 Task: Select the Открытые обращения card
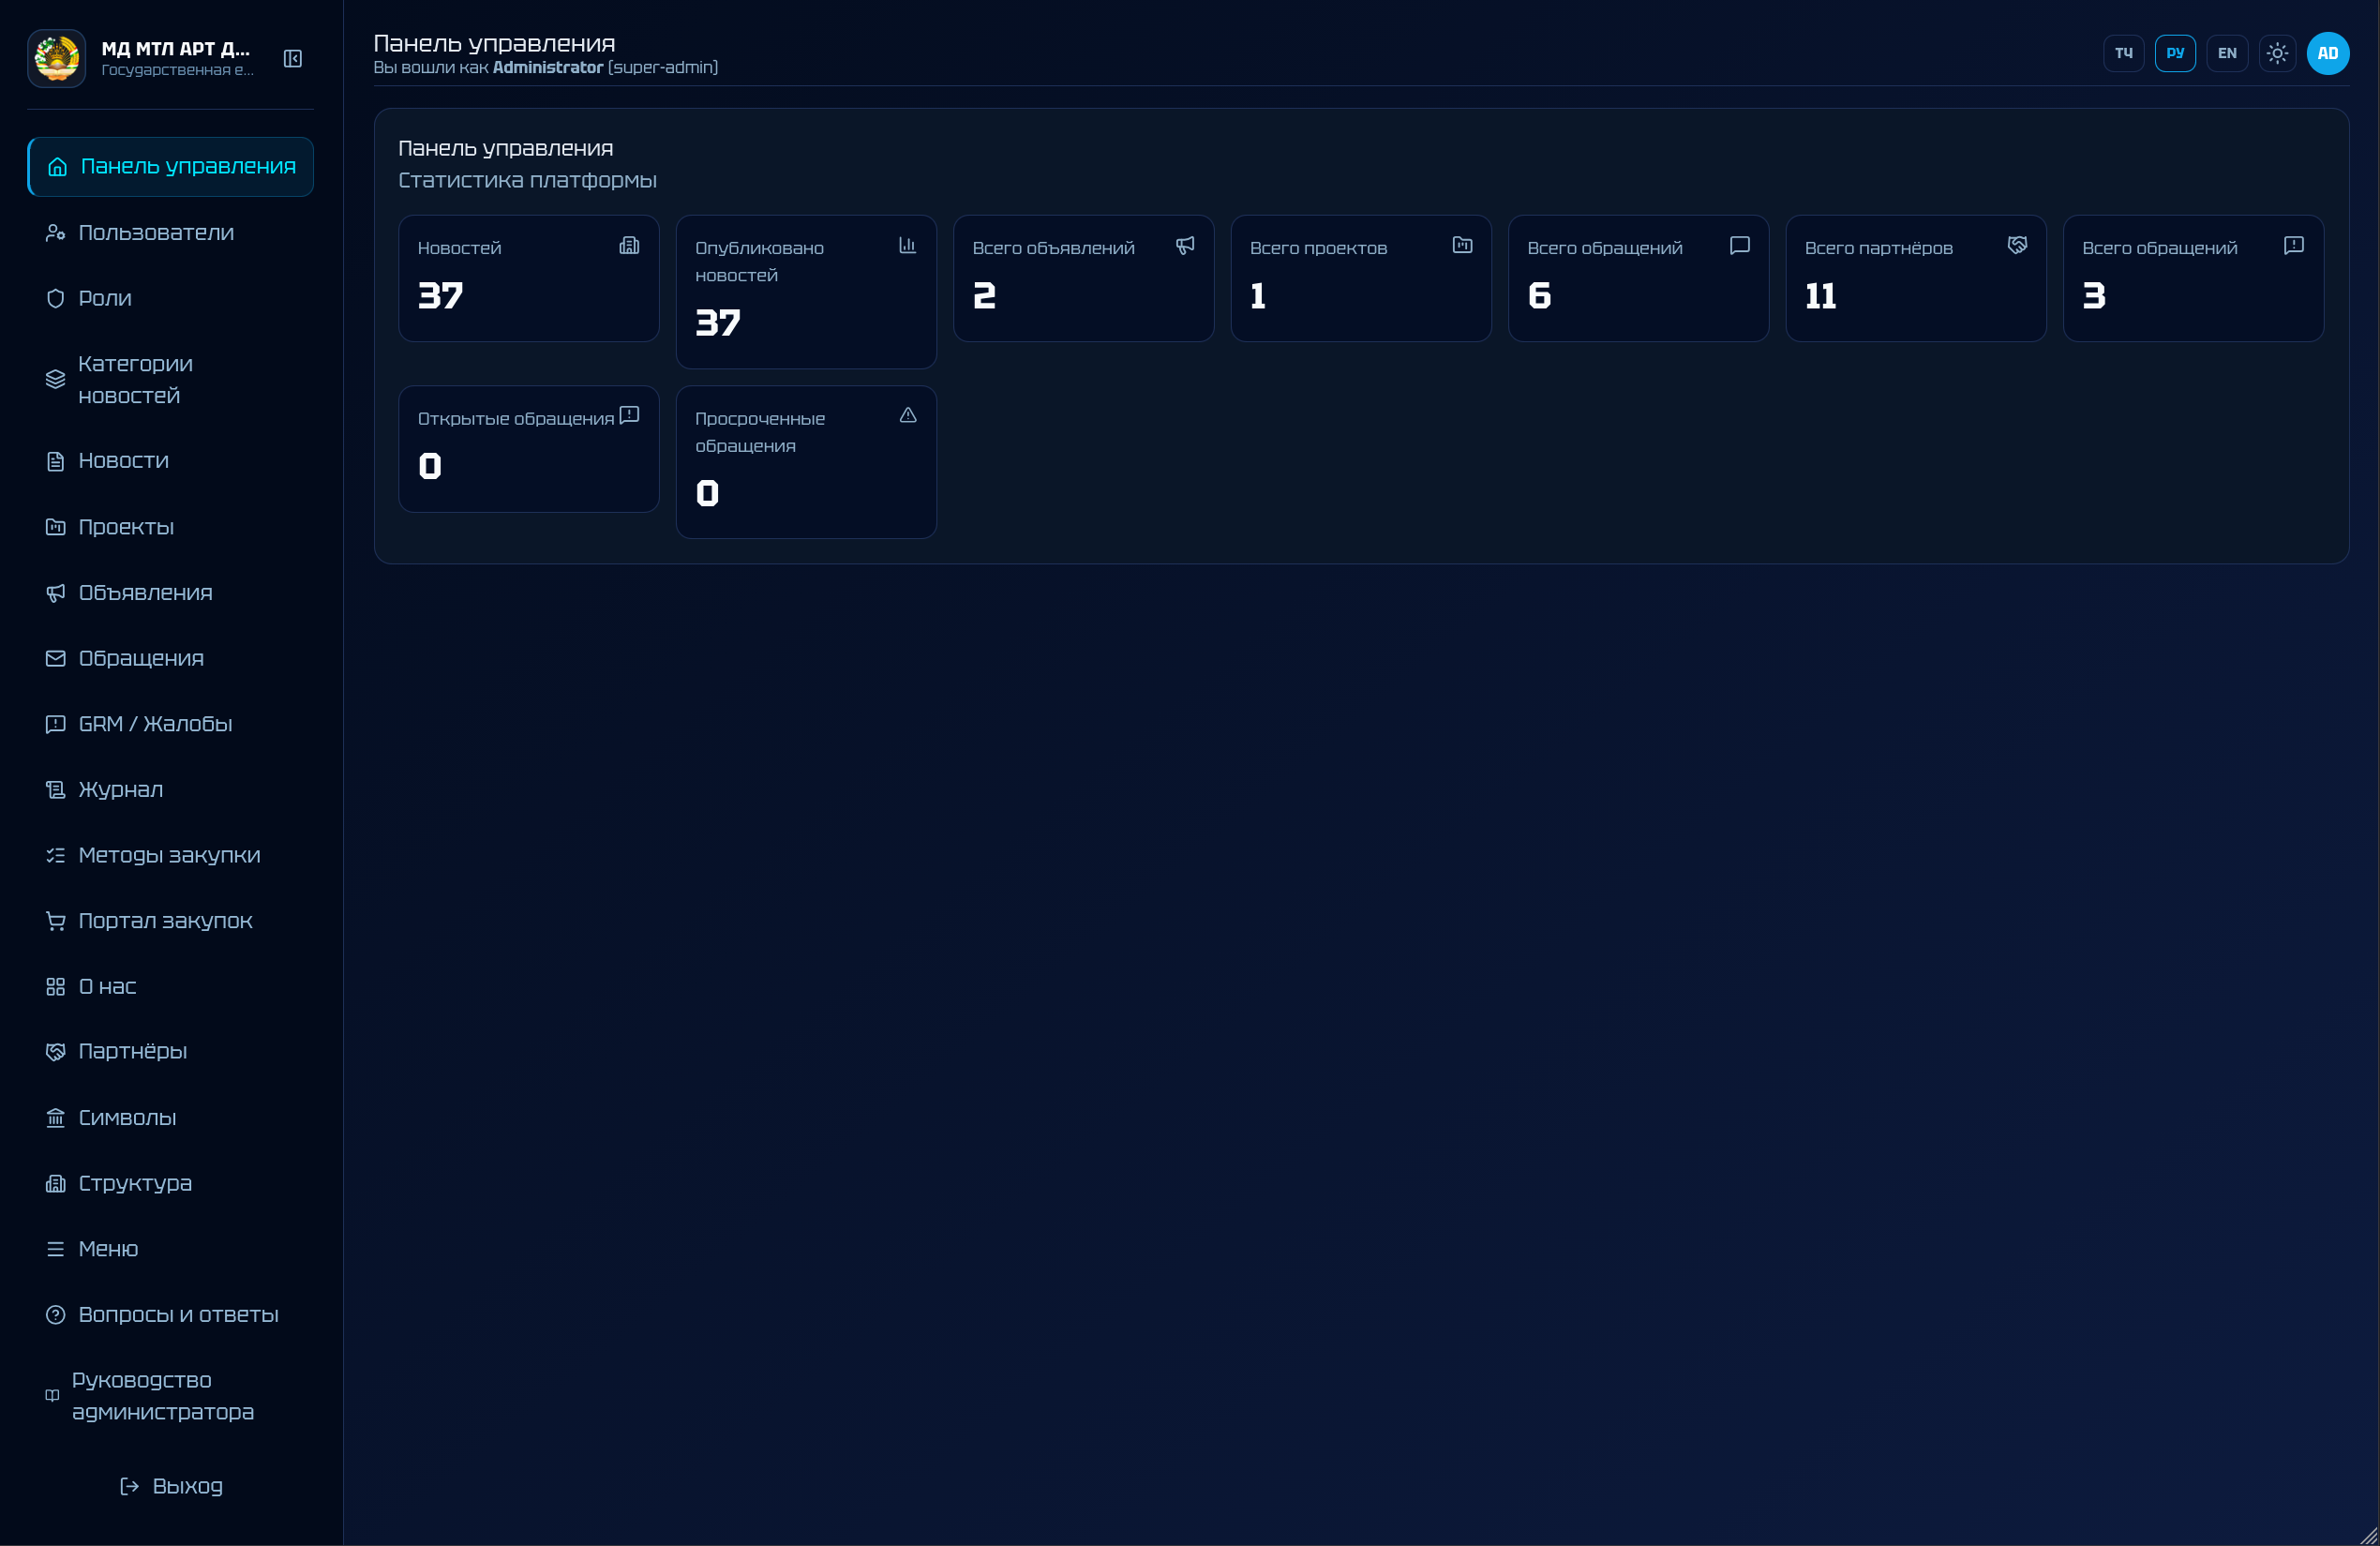pyautogui.click(x=529, y=449)
